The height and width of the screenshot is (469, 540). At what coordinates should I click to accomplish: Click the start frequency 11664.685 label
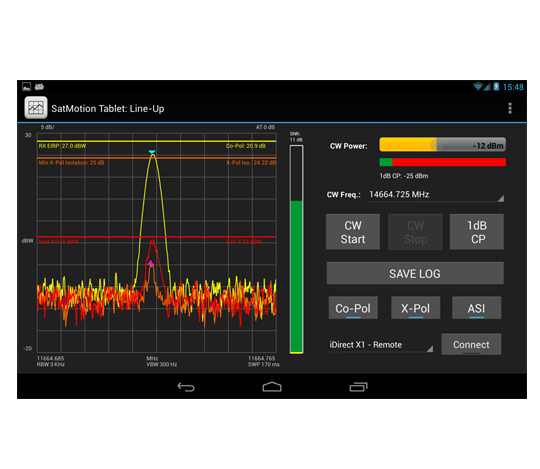coord(50,358)
